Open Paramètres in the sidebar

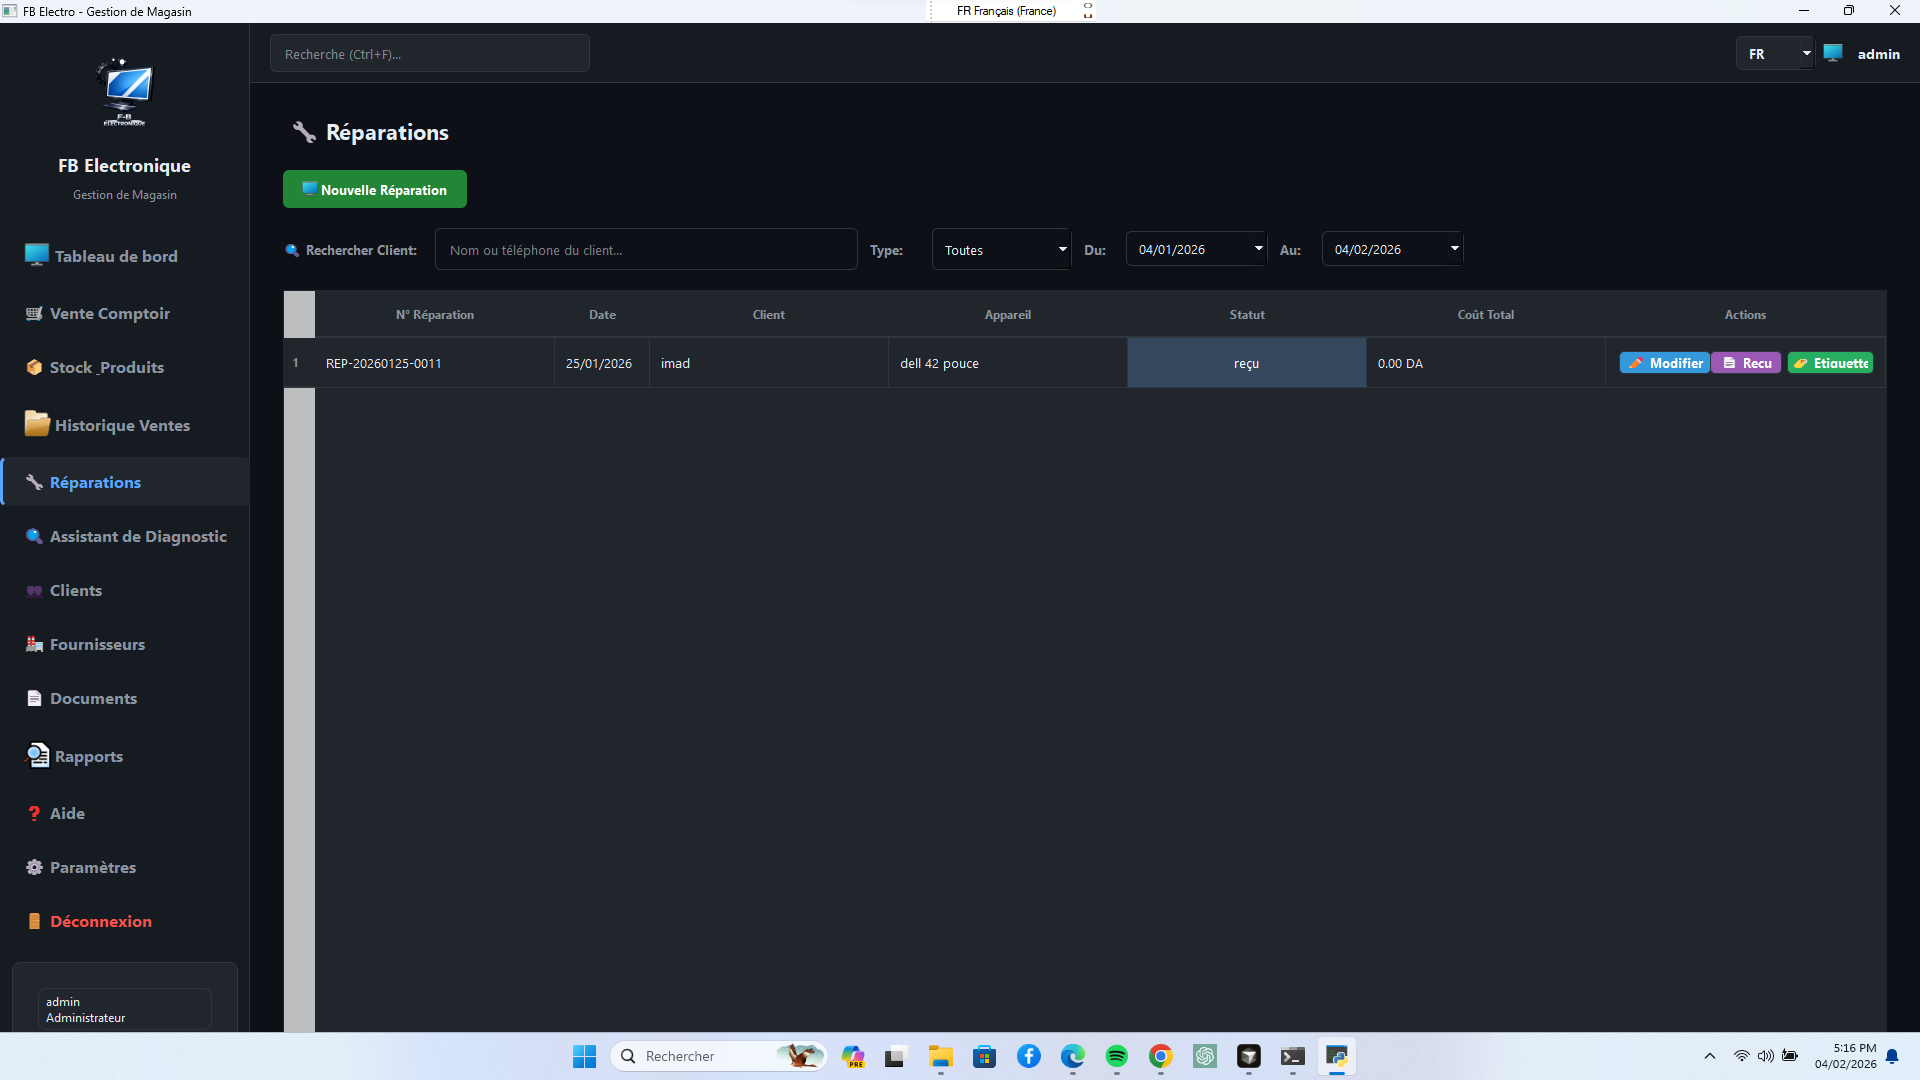pyautogui.click(x=92, y=867)
